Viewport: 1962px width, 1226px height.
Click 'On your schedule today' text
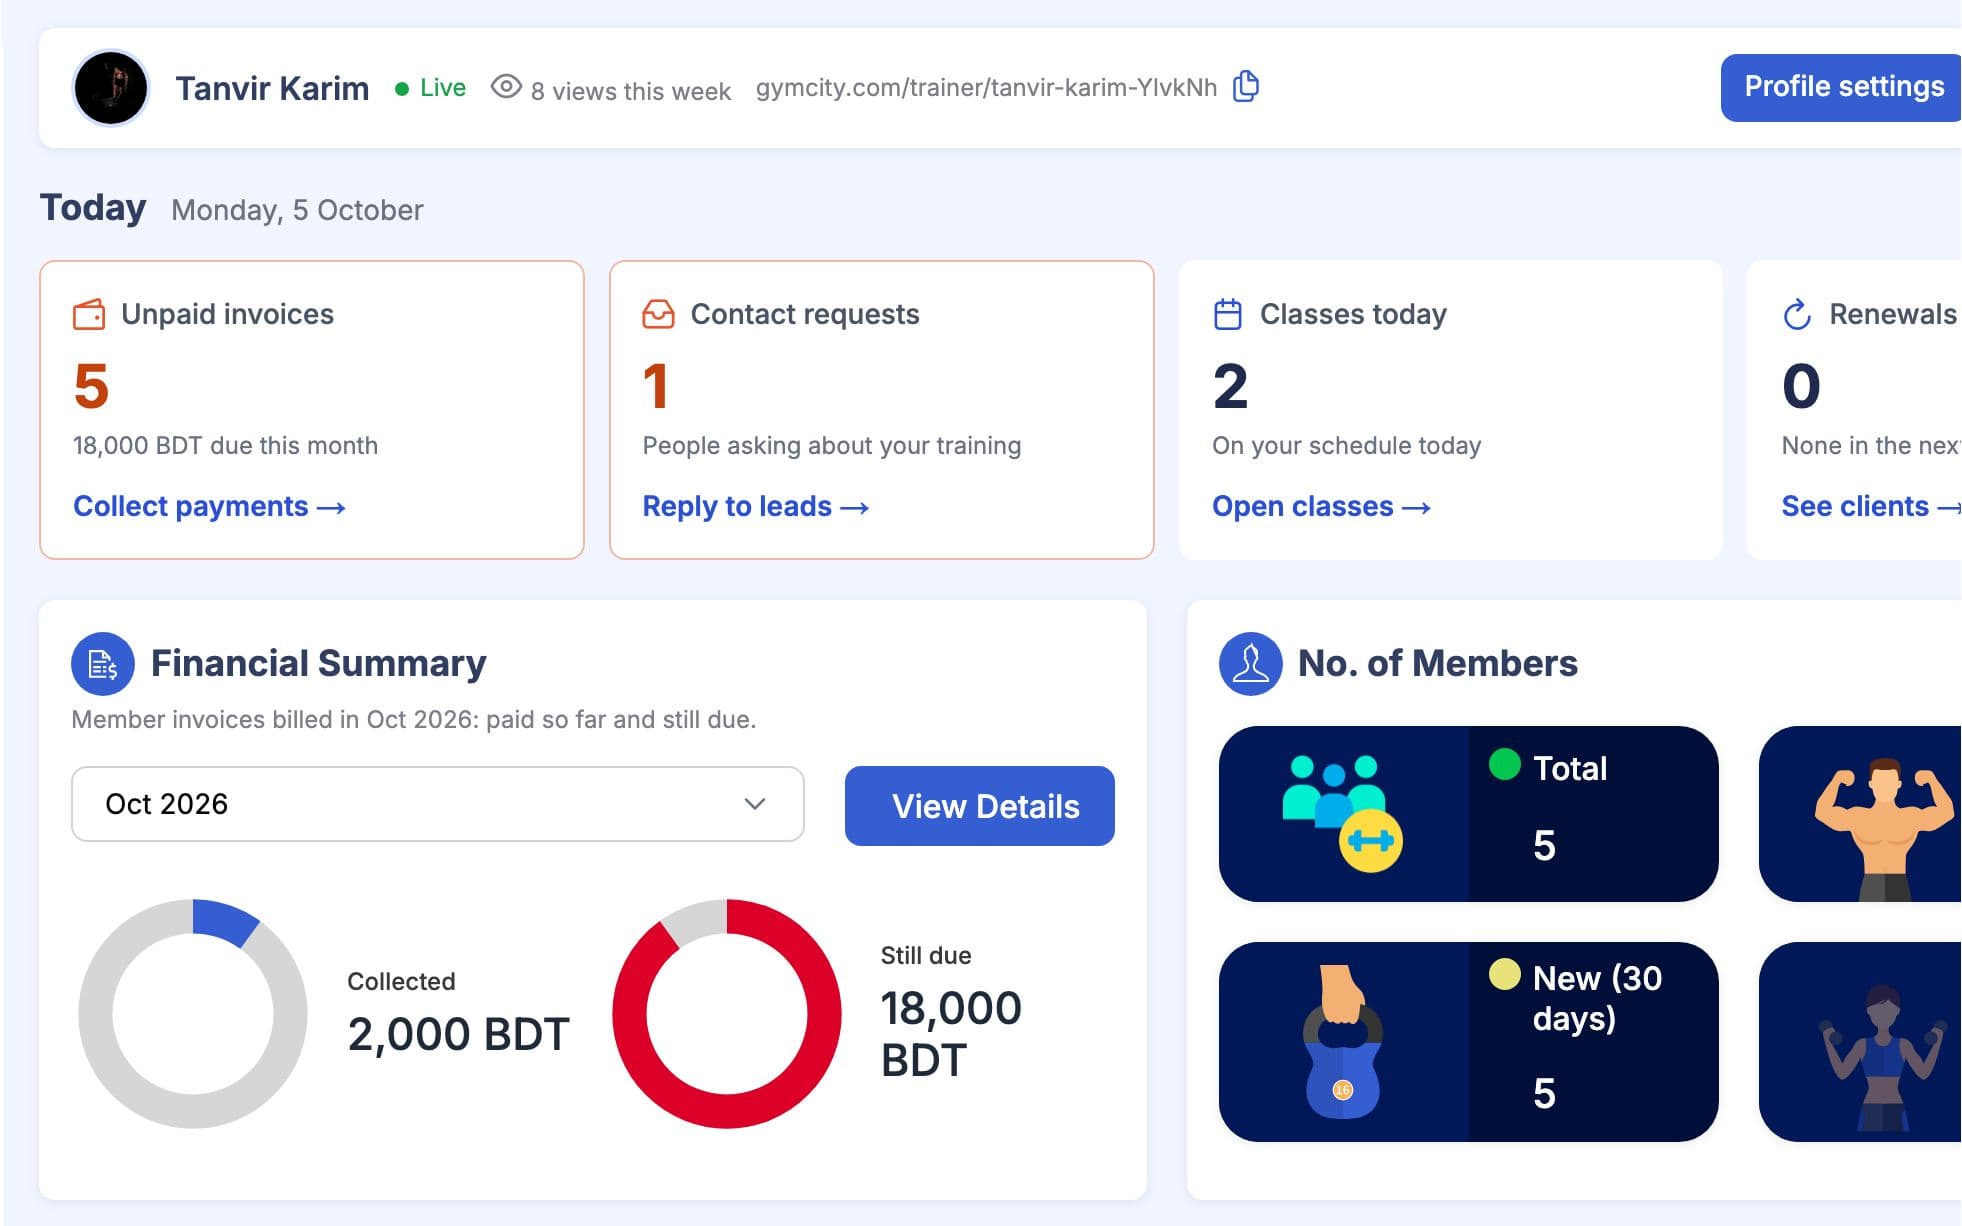tap(1347, 445)
